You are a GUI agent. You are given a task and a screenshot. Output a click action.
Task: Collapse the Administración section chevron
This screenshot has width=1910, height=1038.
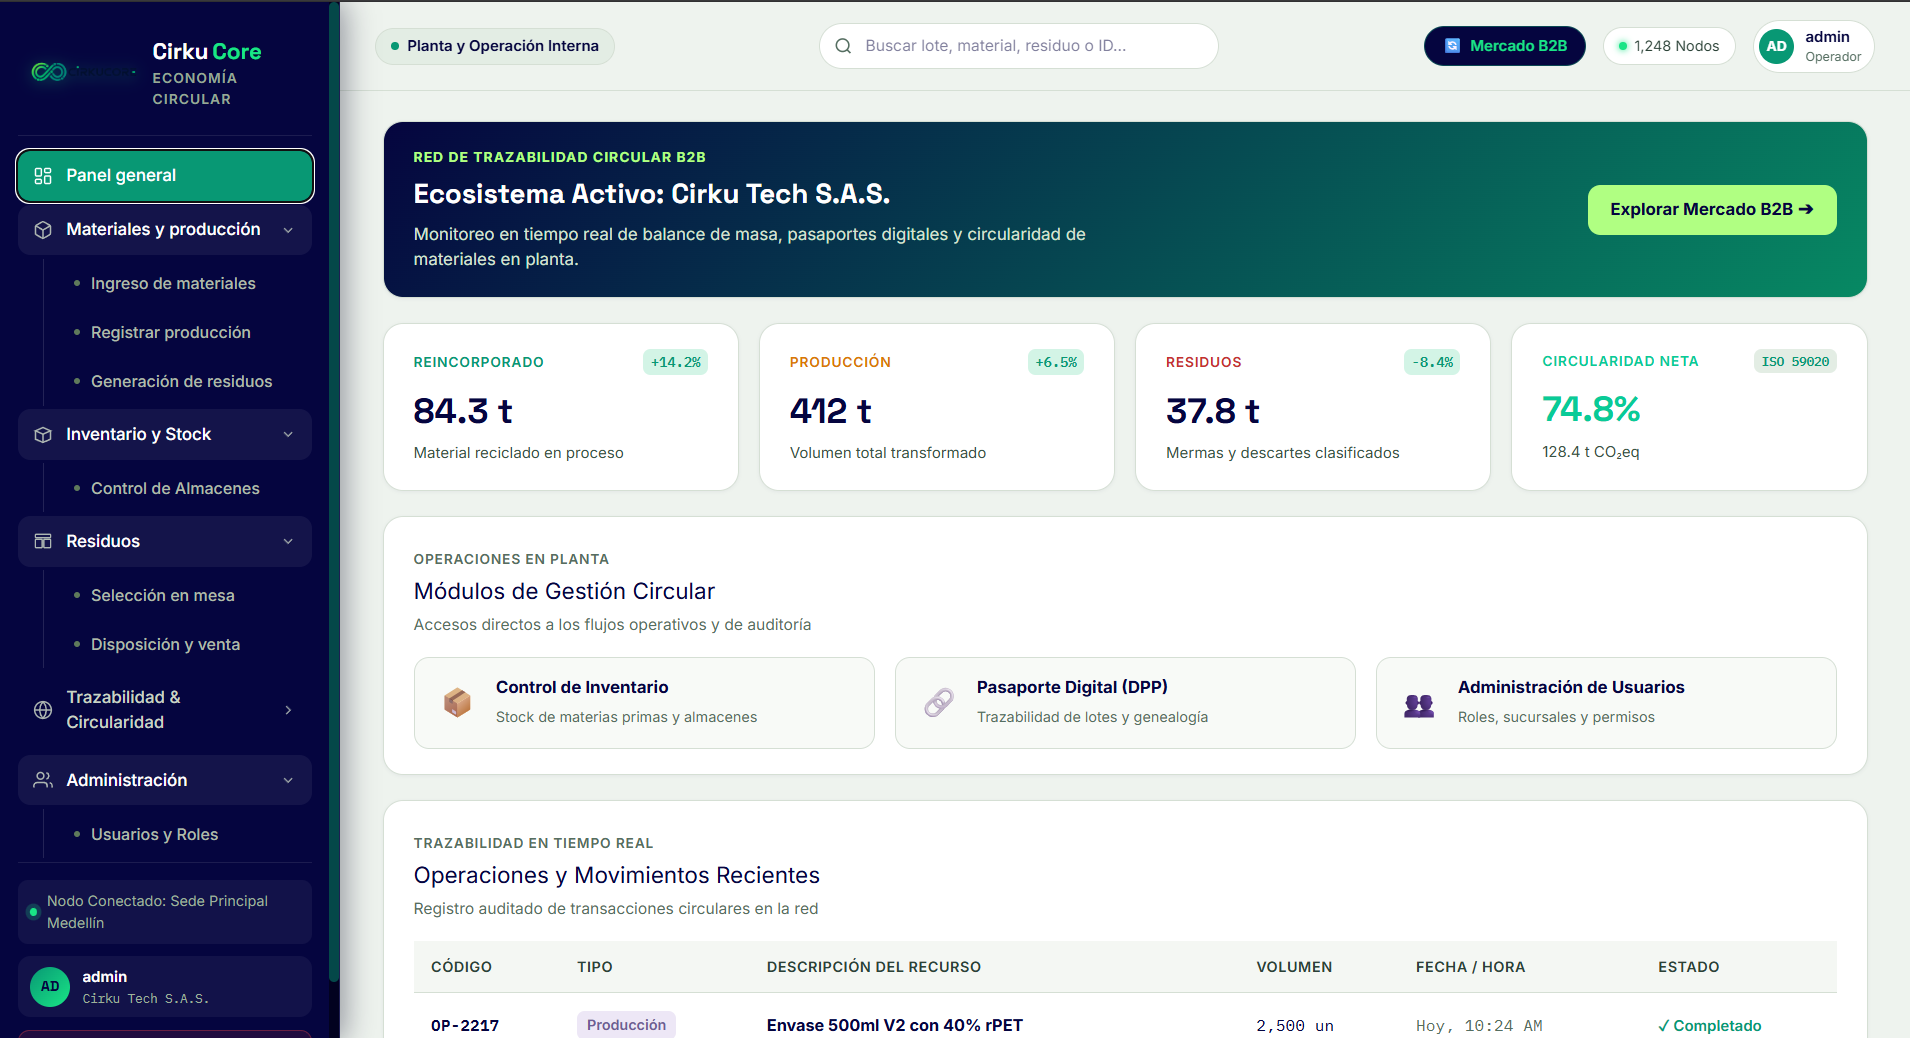(288, 780)
